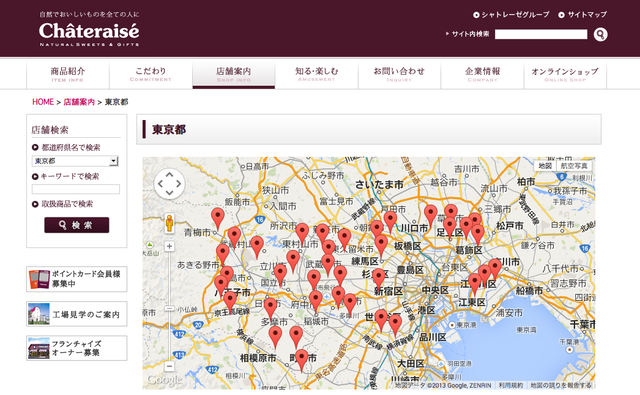Click the zoom slider handle
Viewport: 640px width, 395px height.
point(169,308)
